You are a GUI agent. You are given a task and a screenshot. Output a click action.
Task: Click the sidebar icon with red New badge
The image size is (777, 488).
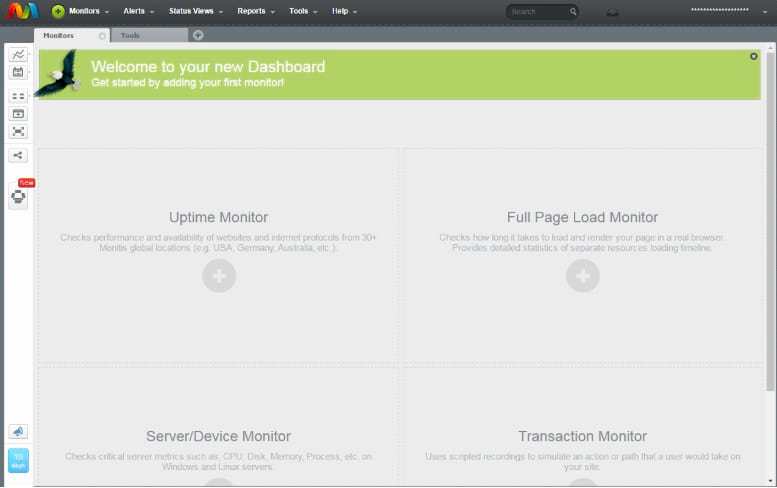[18, 196]
